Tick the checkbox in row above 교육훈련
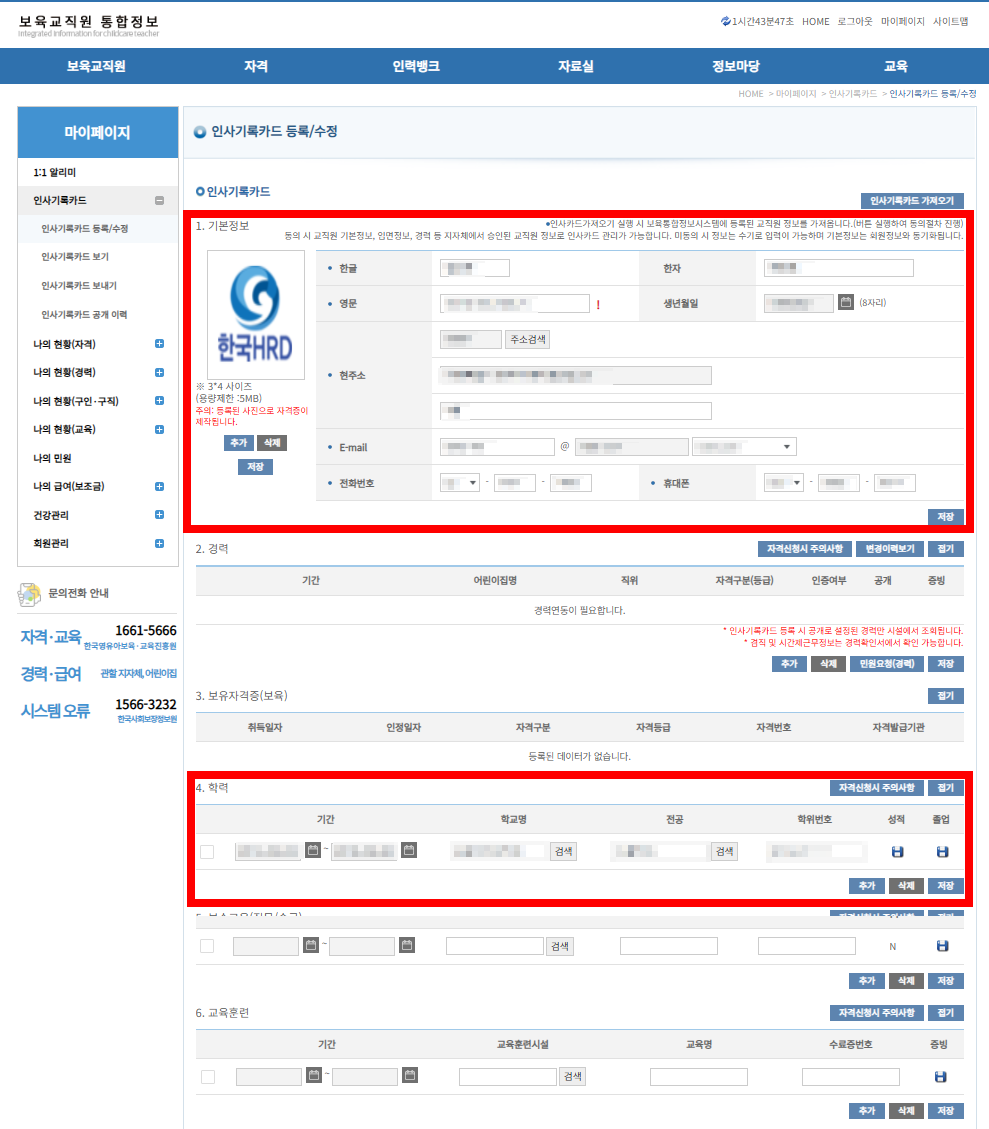The height and width of the screenshot is (1129, 989). click(x=207, y=946)
